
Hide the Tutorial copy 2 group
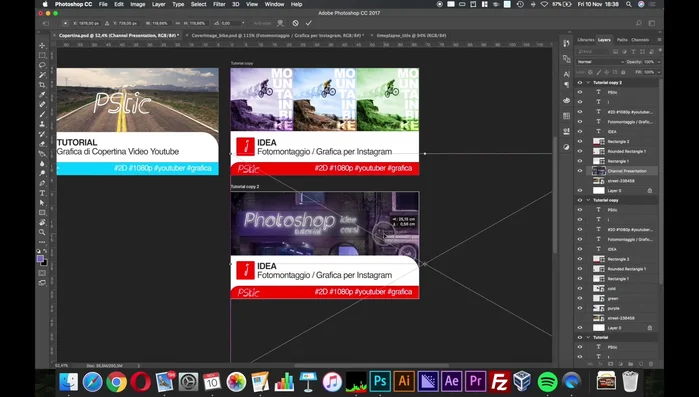click(x=580, y=82)
